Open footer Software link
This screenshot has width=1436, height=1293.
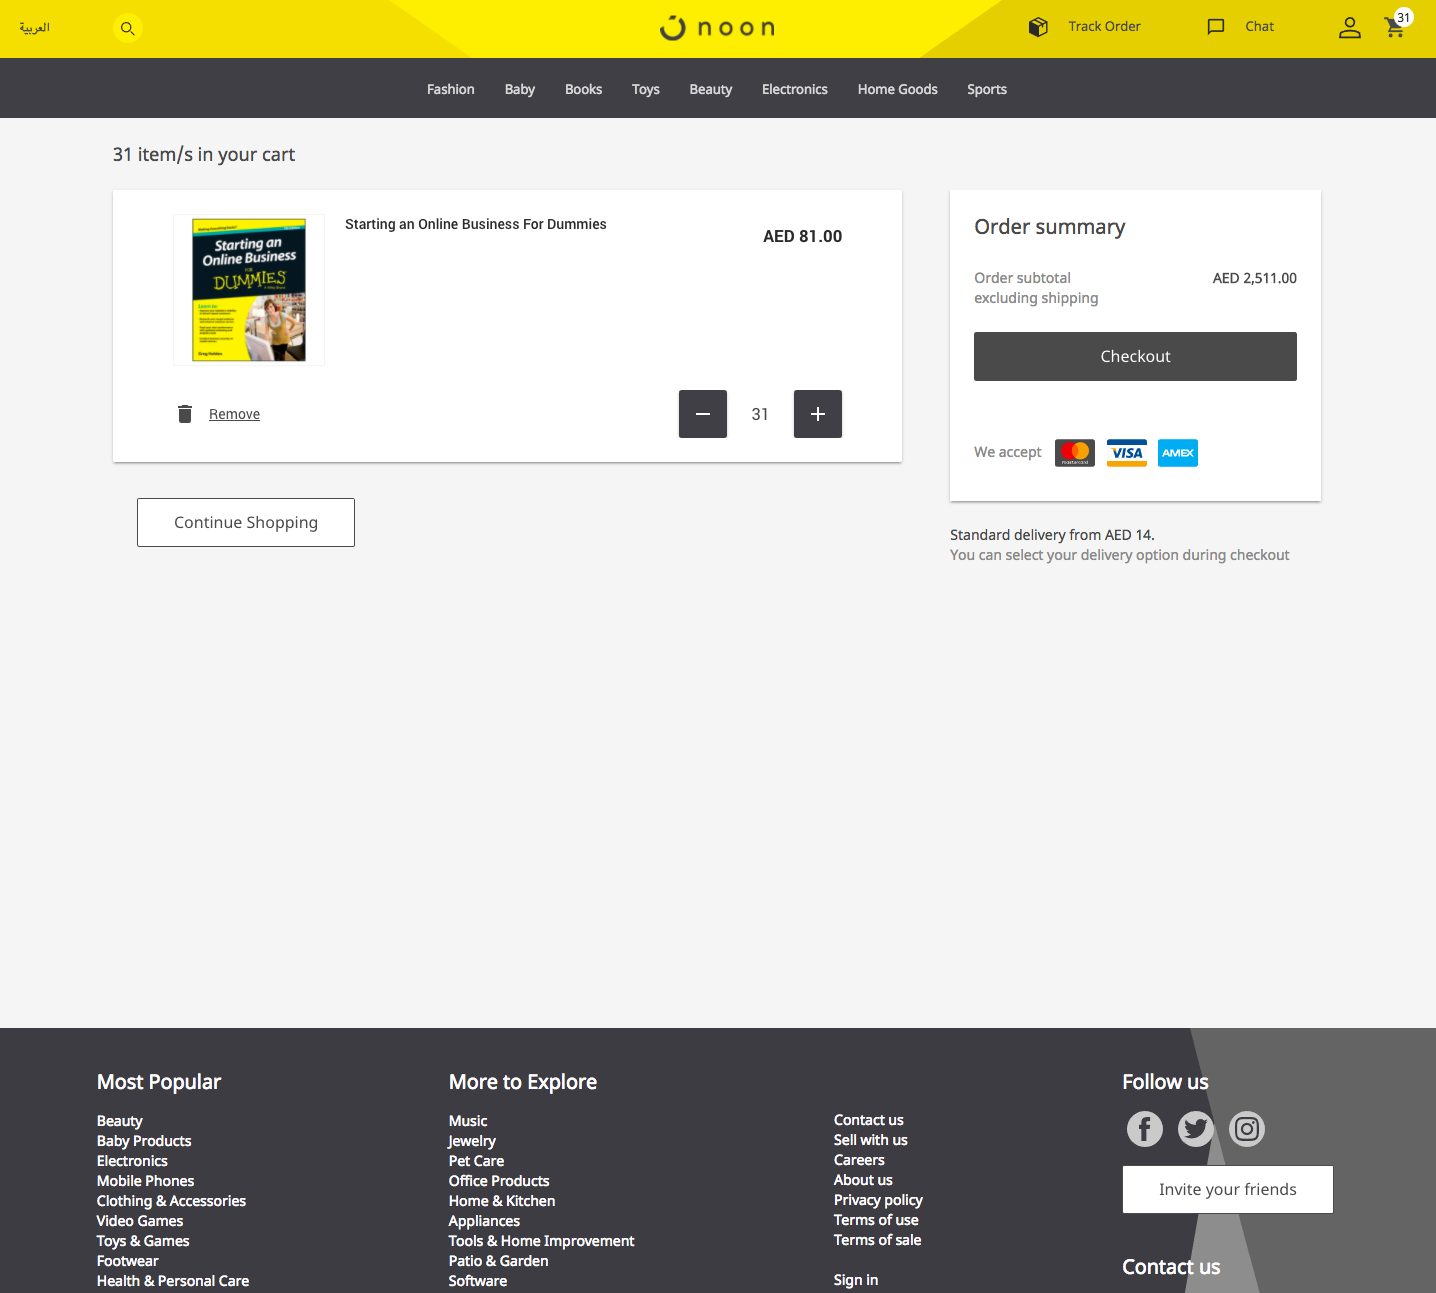[x=478, y=1281]
